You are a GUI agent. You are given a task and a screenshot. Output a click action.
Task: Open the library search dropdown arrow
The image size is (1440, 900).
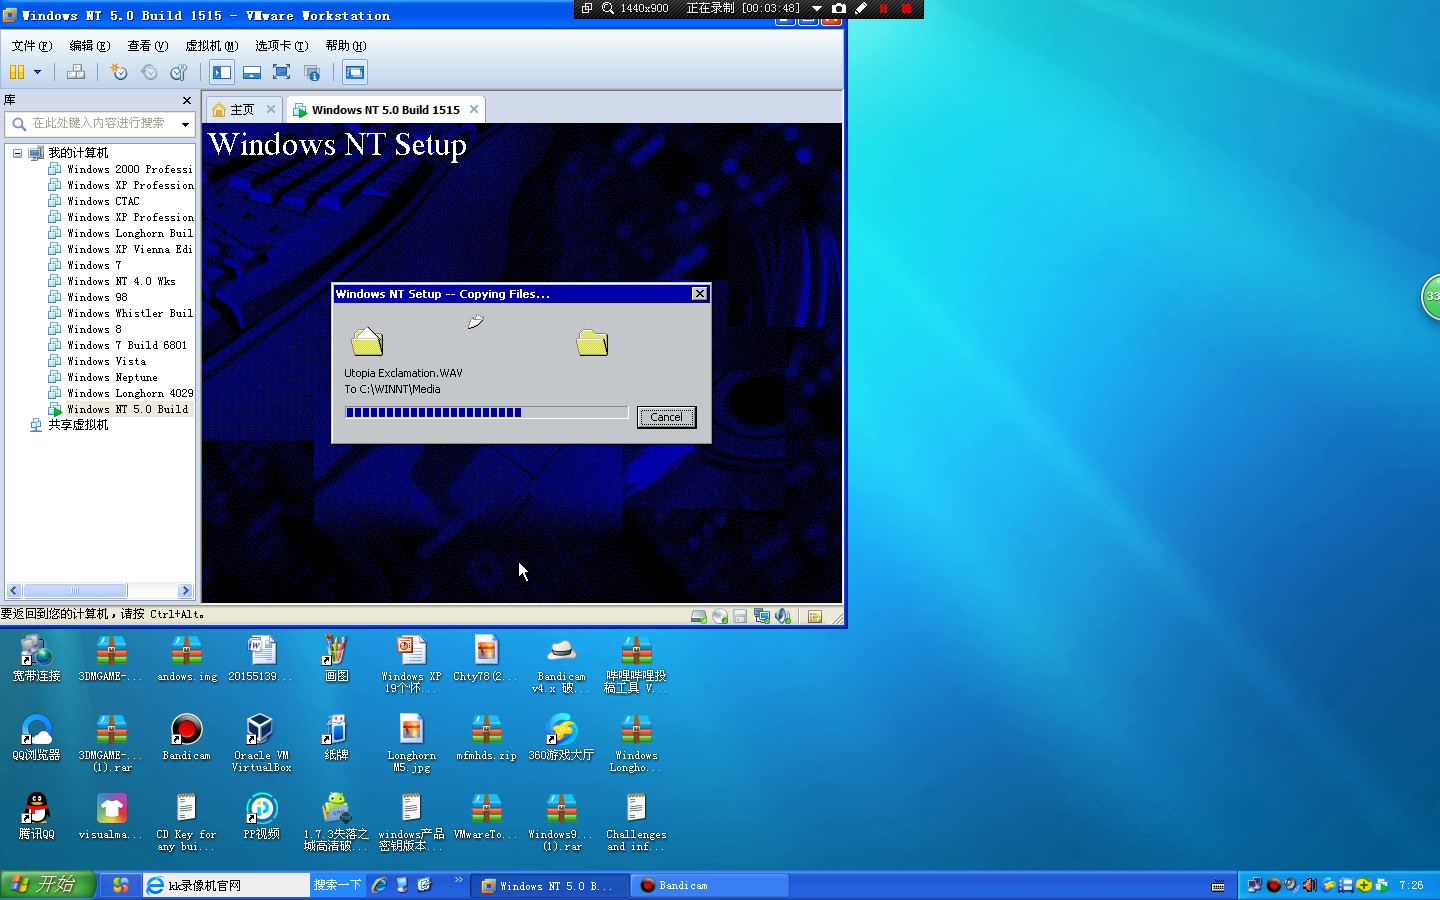click(x=185, y=124)
